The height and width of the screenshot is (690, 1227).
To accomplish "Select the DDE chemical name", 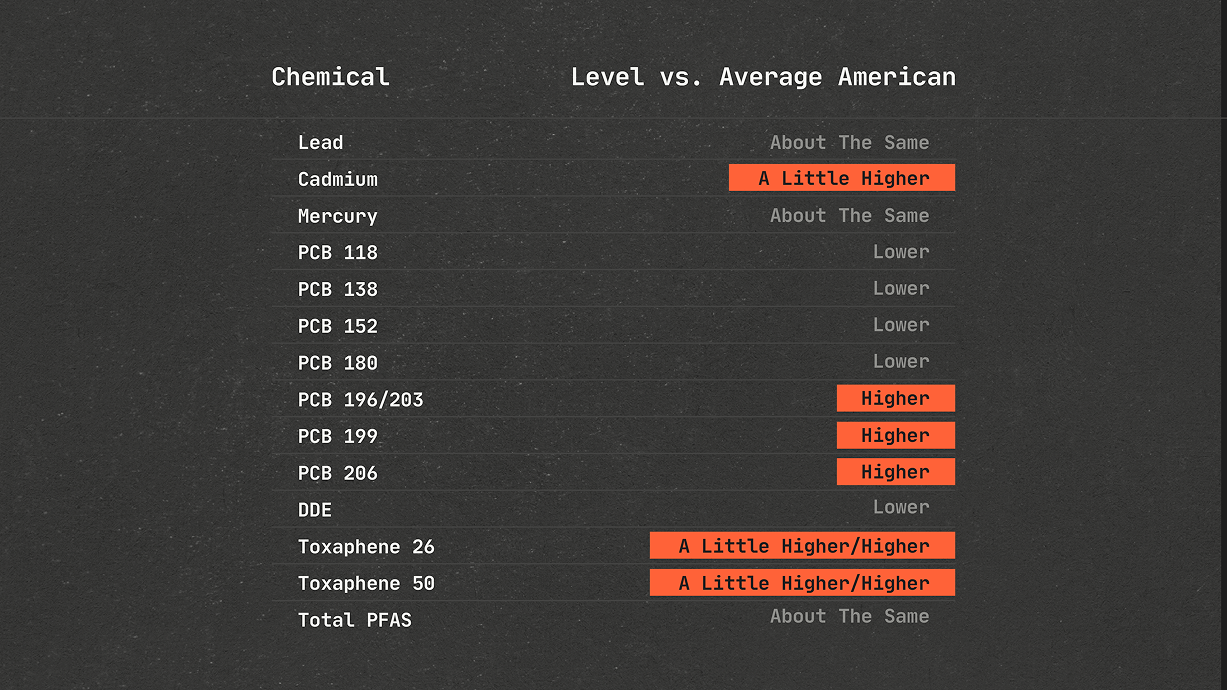I will click(x=314, y=509).
